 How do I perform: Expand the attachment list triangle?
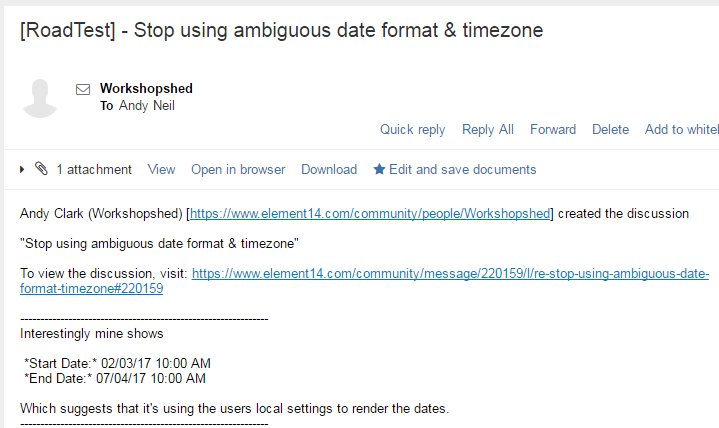click(22, 170)
